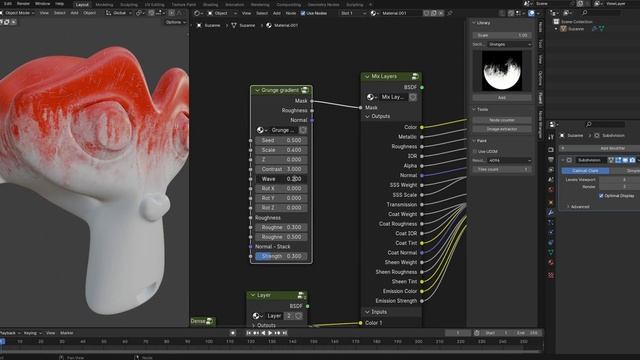Click the pin icon in node editor header

click(450, 13)
